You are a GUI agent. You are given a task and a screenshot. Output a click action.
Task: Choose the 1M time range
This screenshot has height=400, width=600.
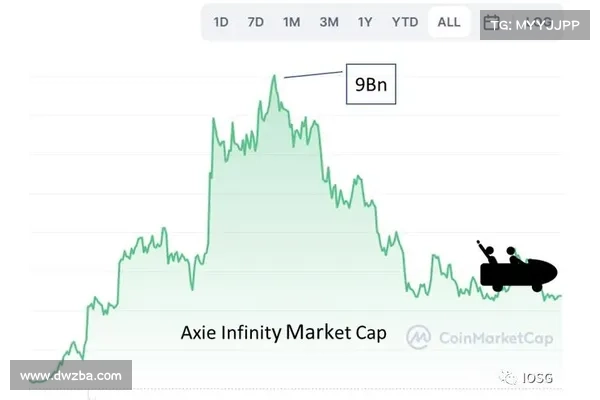coord(292,22)
